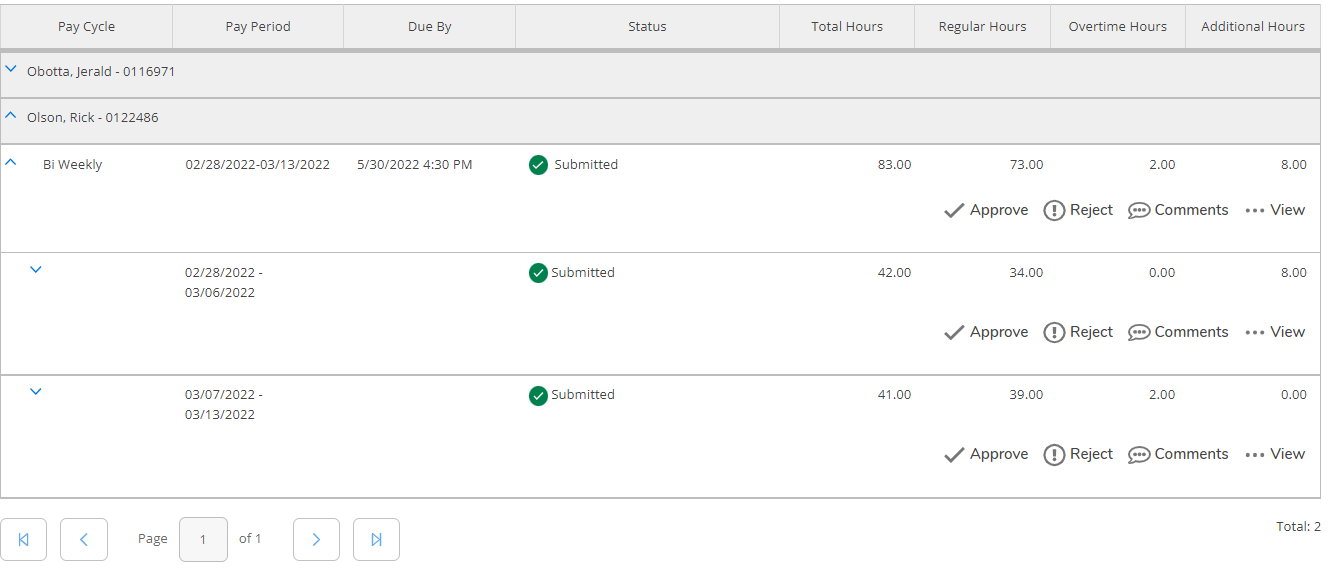Expand Obotta, Jerald employee group
1332x578 pixels.
(x=11, y=70)
